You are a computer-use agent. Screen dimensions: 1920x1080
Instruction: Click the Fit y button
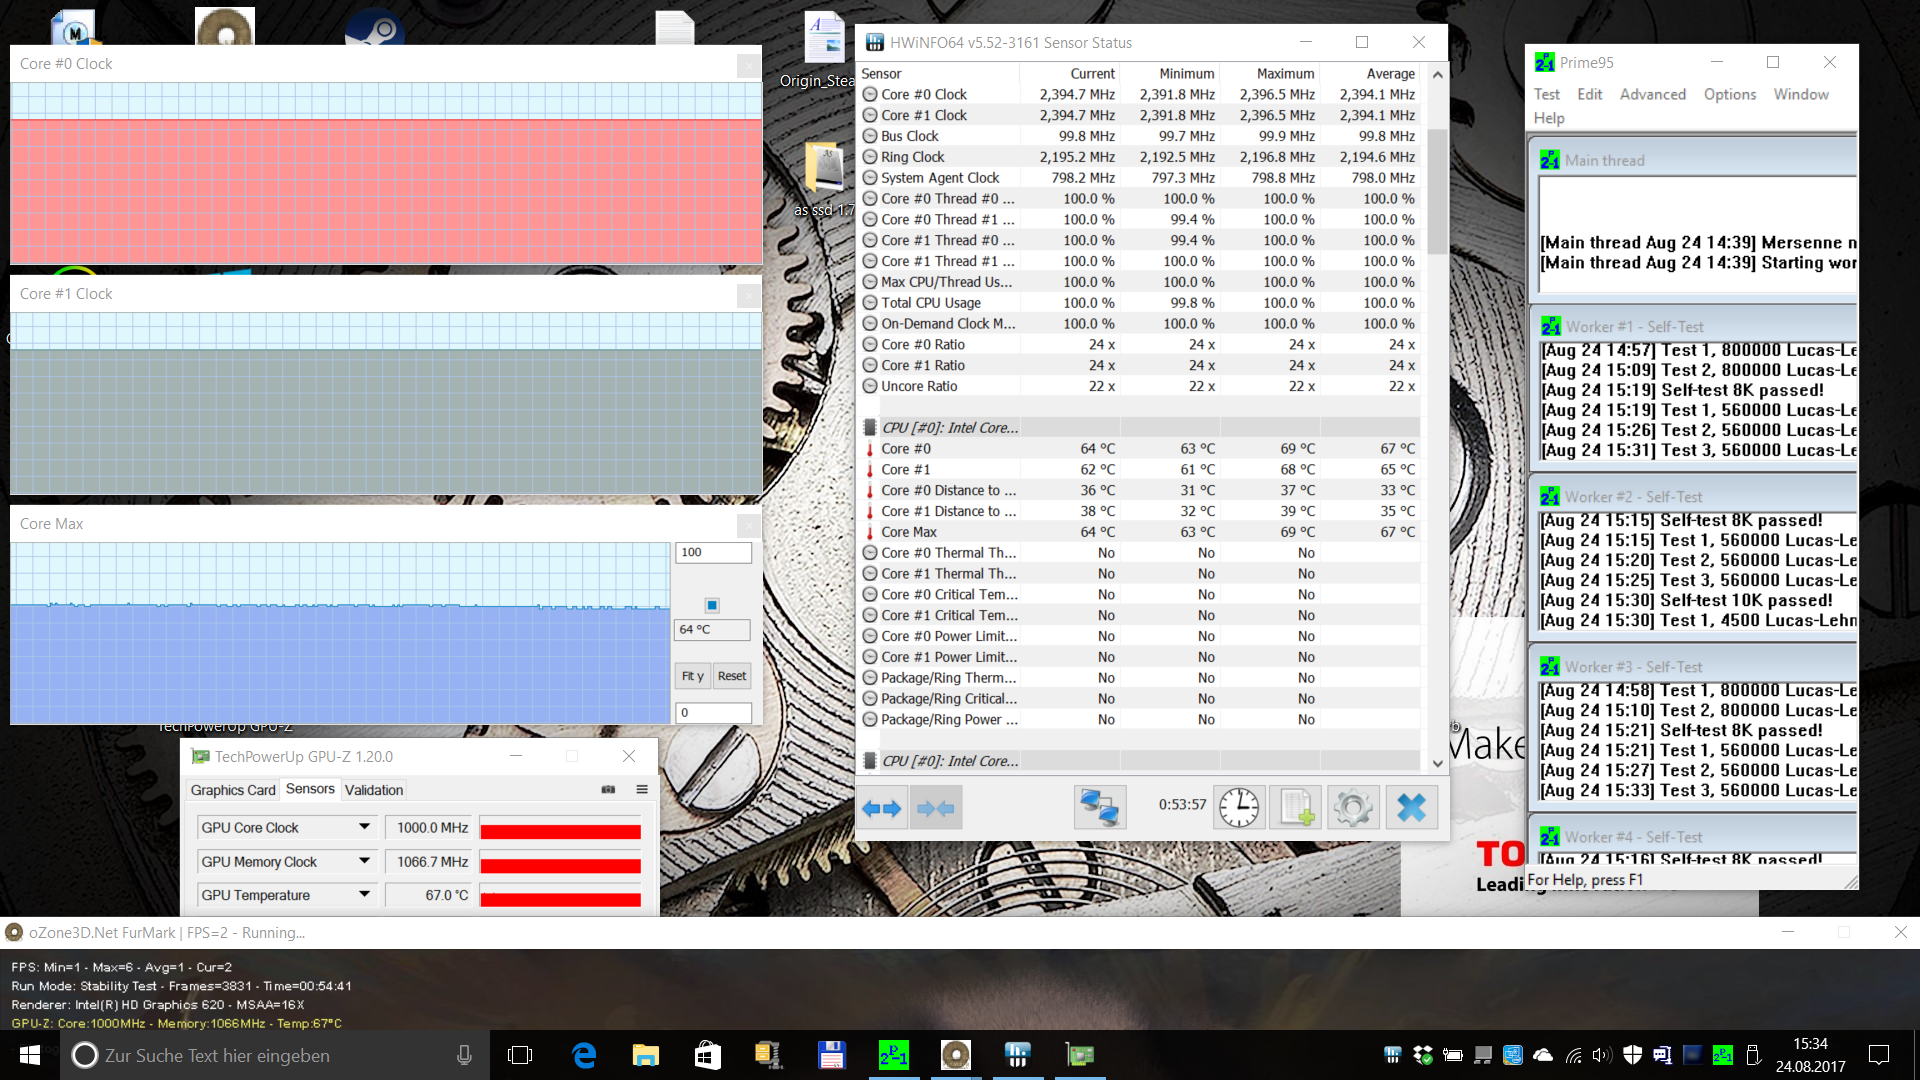pyautogui.click(x=692, y=676)
